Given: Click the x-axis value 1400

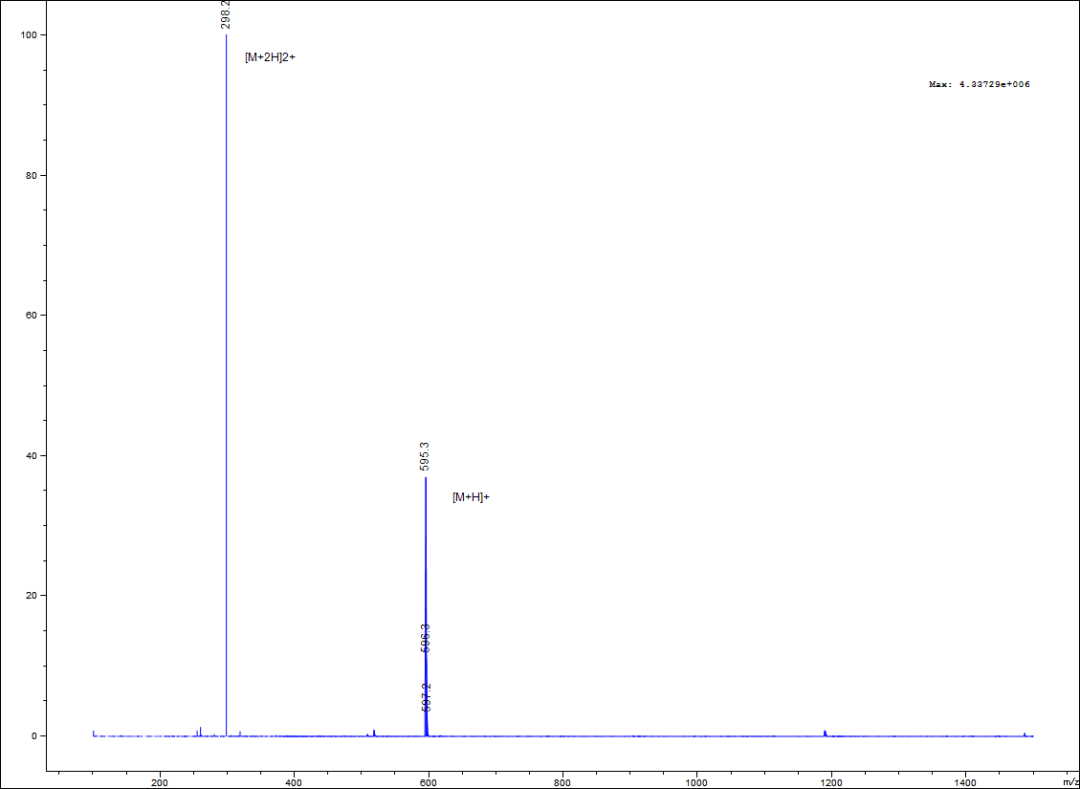Looking at the screenshot, I should [x=965, y=782].
